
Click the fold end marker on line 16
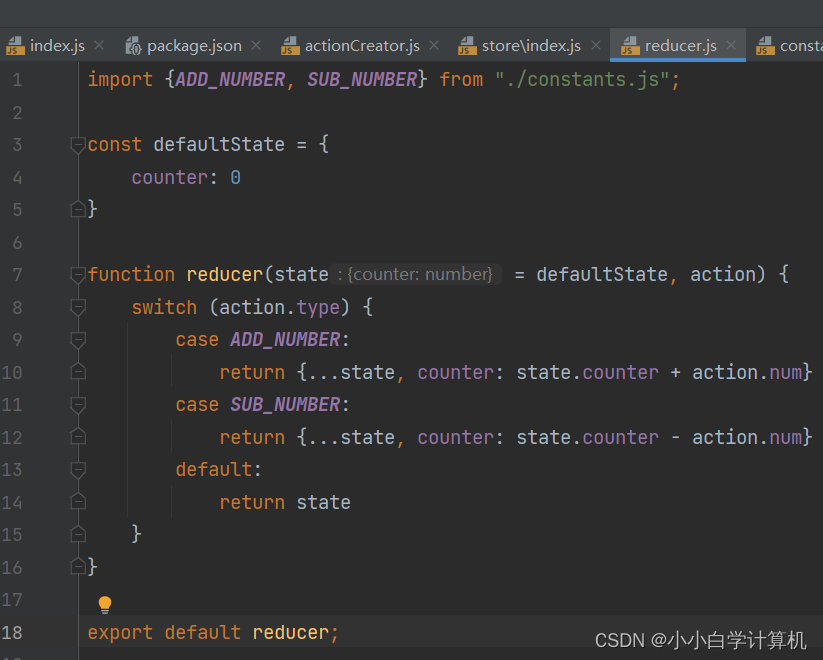point(78,567)
